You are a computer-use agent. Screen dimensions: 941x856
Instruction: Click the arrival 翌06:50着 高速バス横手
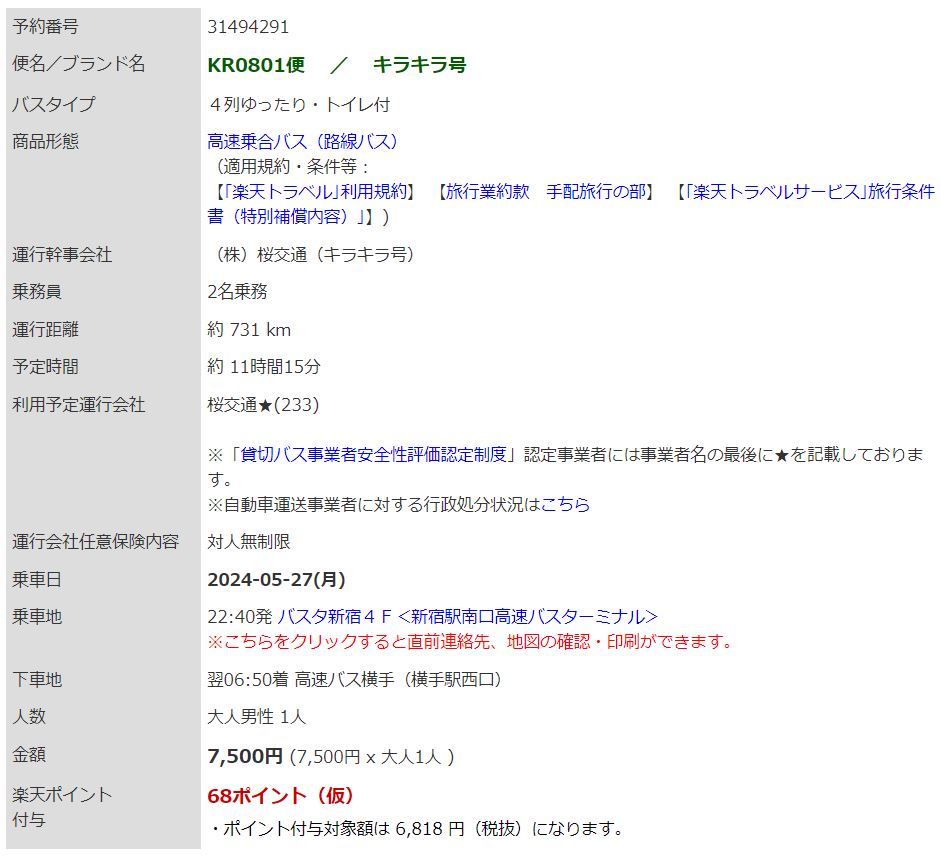tap(355, 680)
